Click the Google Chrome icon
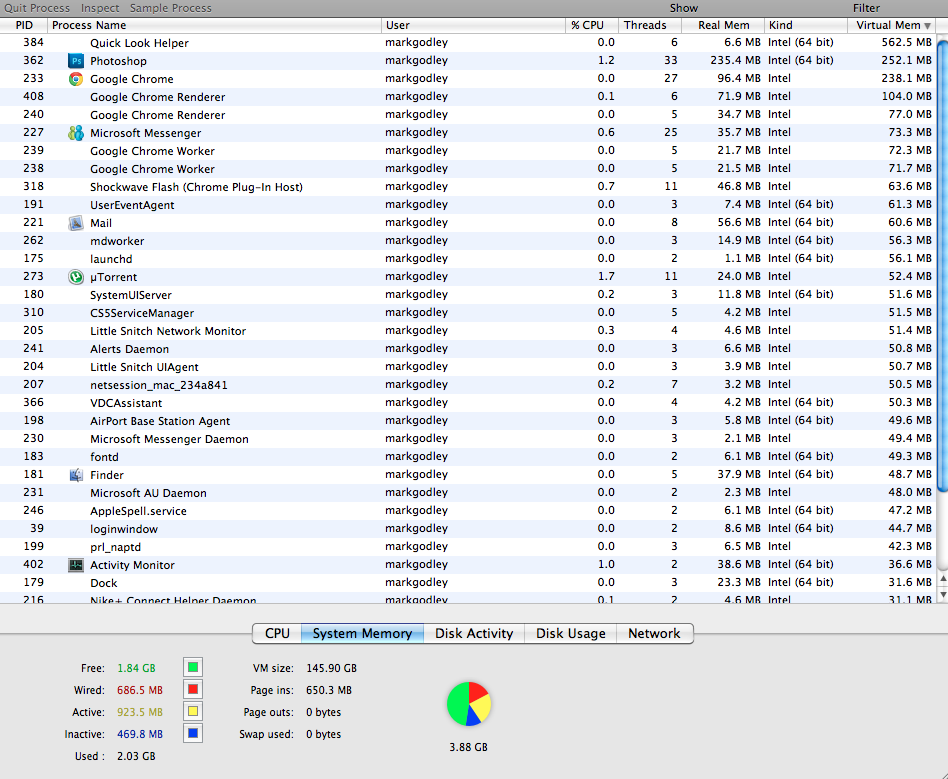 click(x=76, y=79)
